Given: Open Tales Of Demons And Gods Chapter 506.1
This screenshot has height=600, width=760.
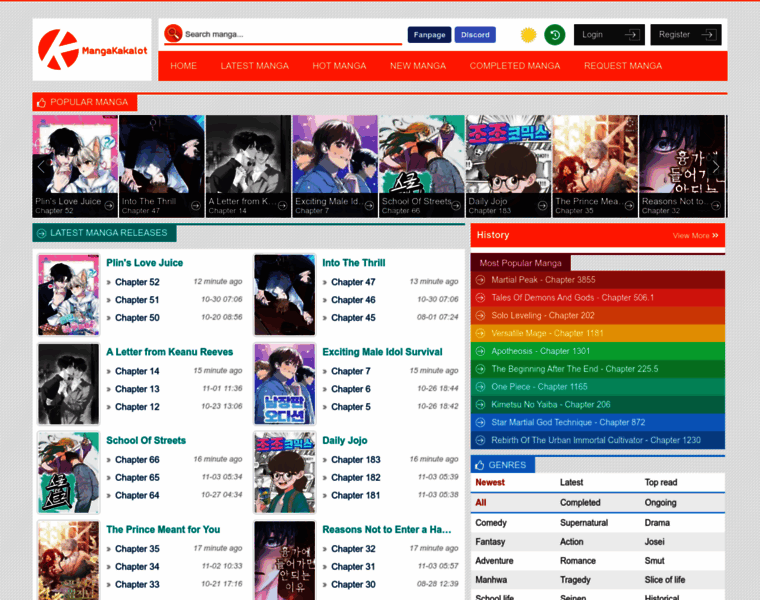Looking at the screenshot, I should pyautogui.click(x=572, y=298).
